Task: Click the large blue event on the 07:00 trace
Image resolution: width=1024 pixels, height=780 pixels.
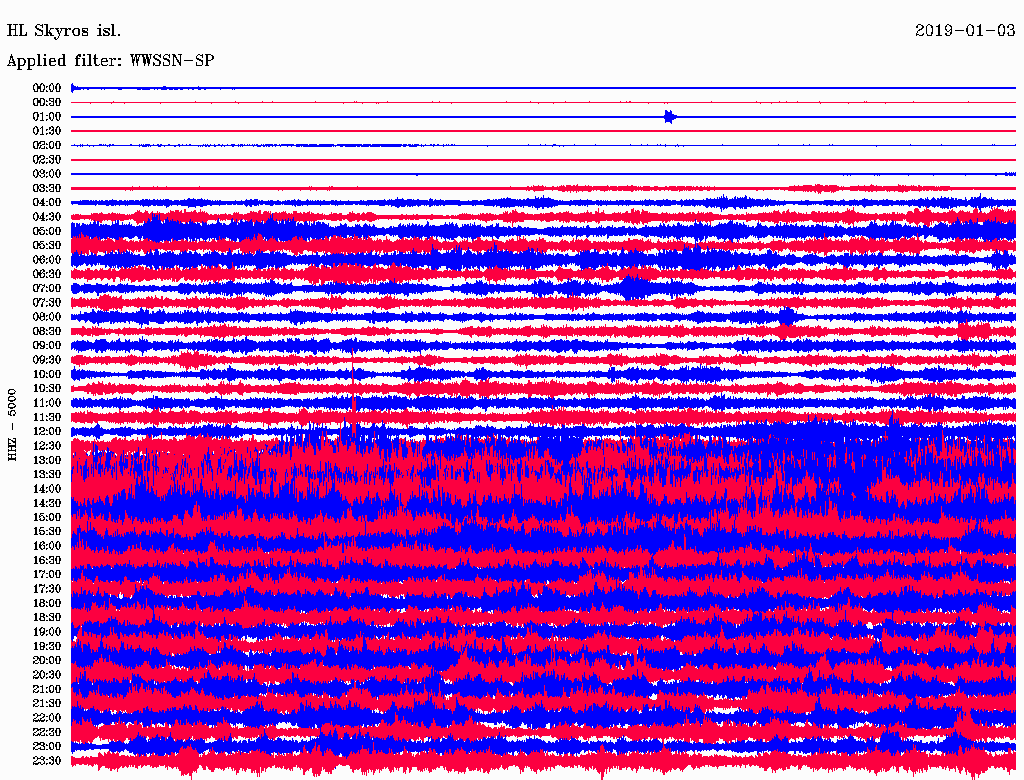Action: click(x=632, y=287)
